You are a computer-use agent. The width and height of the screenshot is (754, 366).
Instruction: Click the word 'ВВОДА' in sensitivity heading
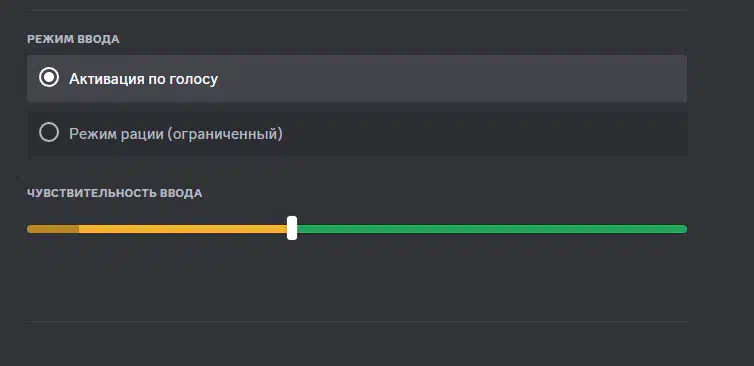point(181,193)
